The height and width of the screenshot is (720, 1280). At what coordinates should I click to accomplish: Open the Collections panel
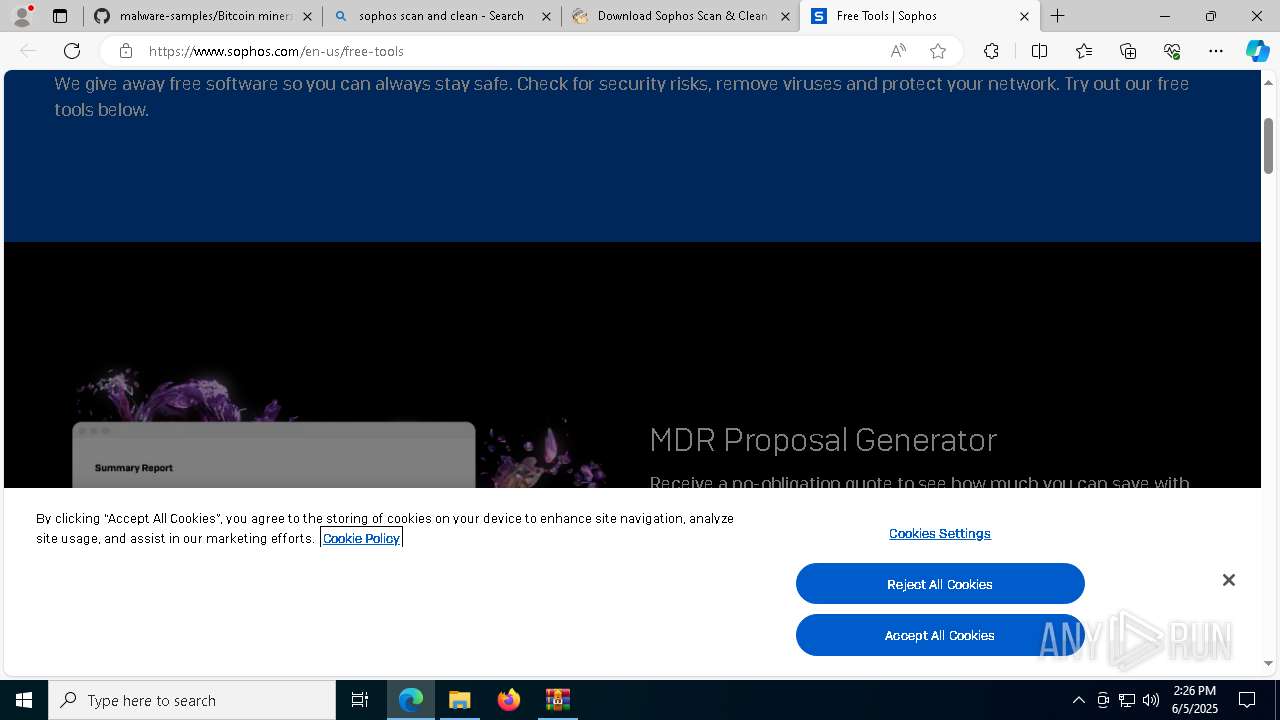pyautogui.click(x=1128, y=51)
